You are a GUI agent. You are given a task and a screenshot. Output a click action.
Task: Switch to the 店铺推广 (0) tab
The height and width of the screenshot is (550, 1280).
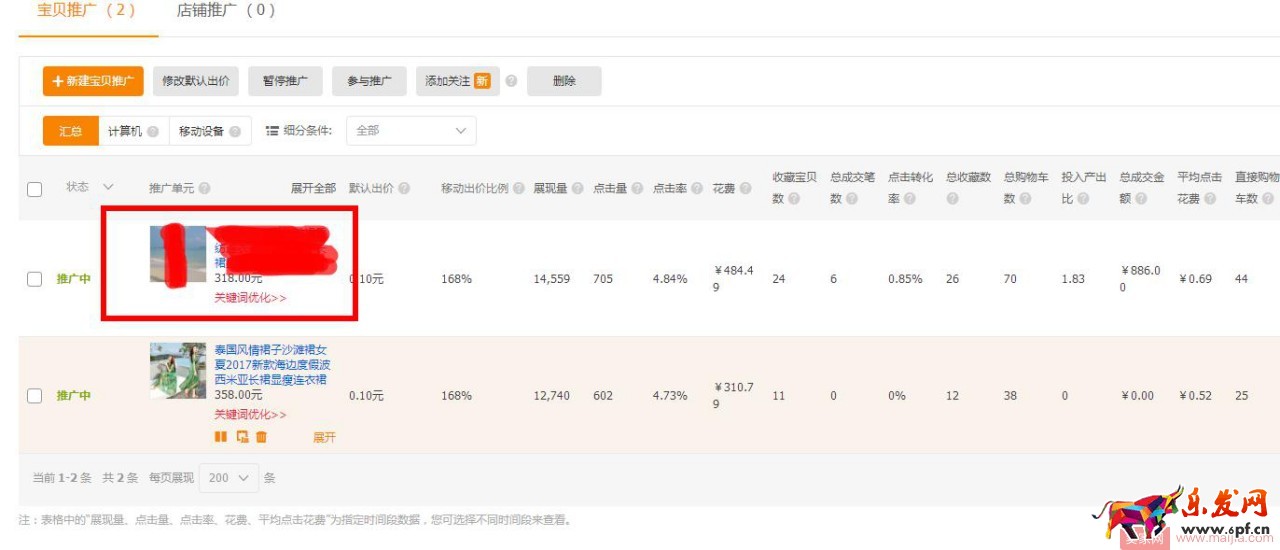(225, 10)
